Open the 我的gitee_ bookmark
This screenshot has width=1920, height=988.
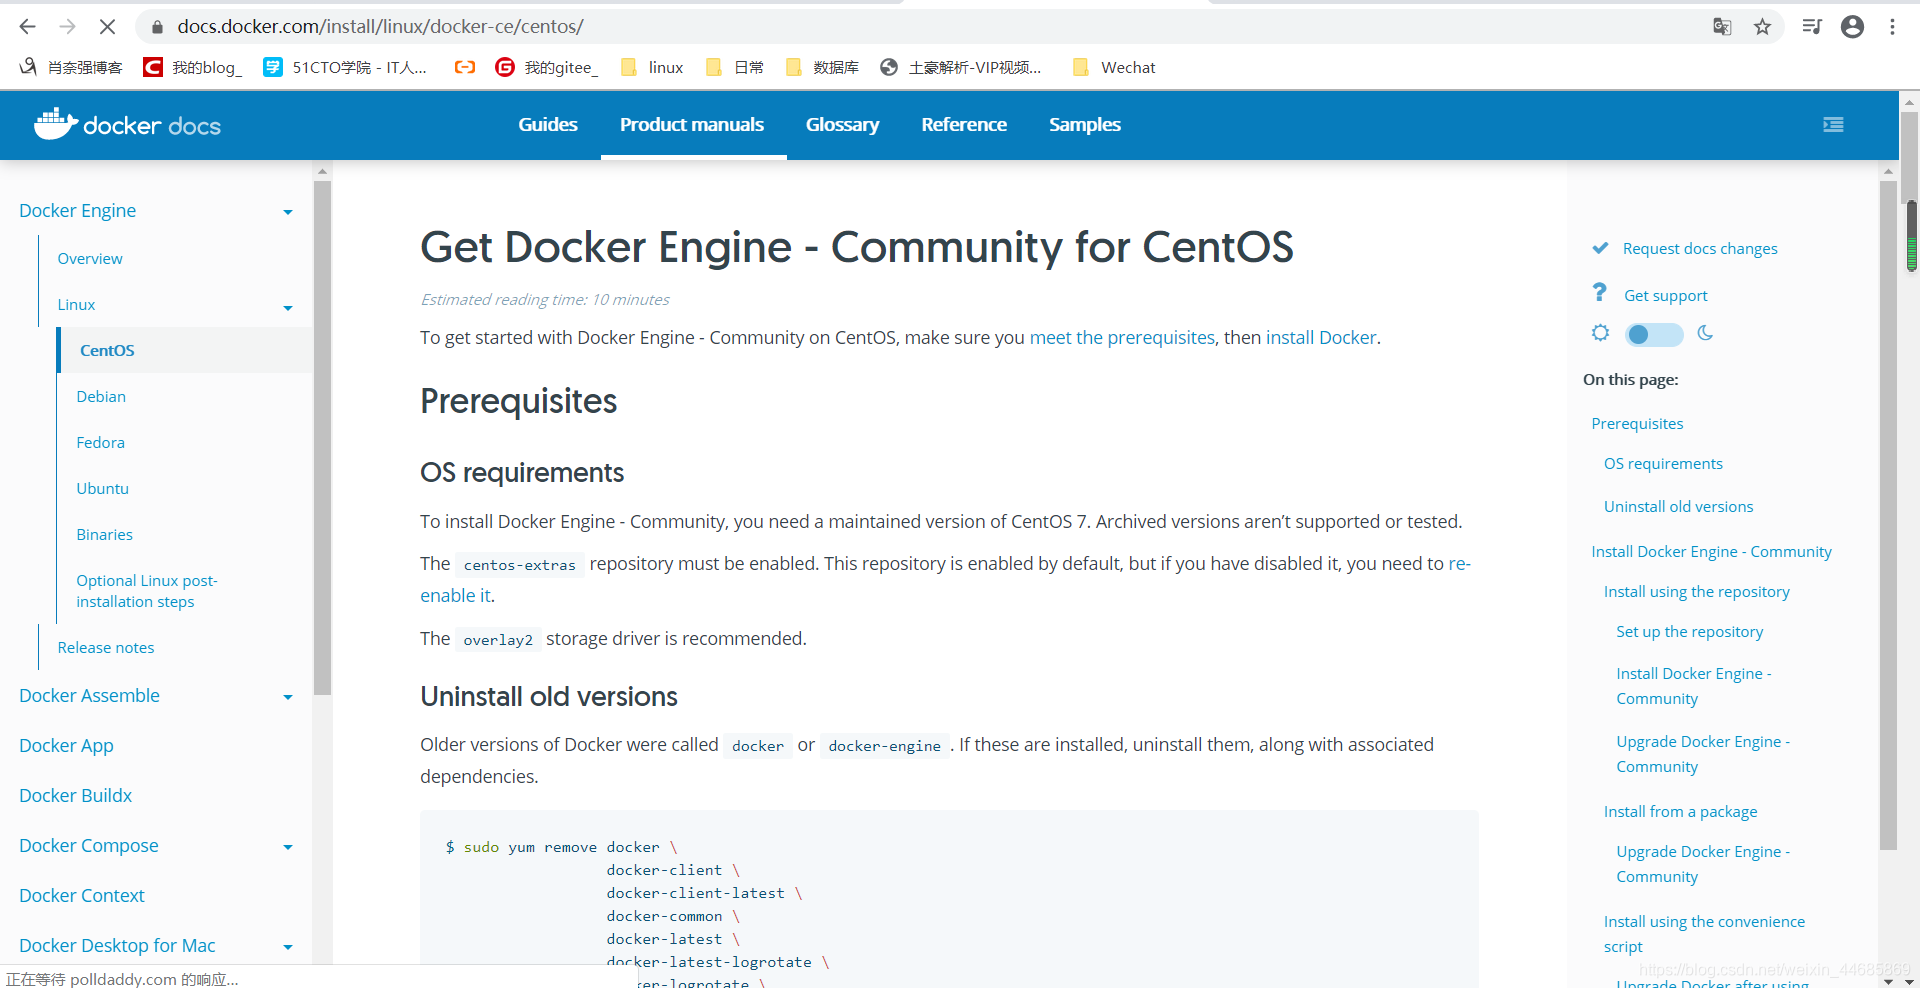[547, 67]
